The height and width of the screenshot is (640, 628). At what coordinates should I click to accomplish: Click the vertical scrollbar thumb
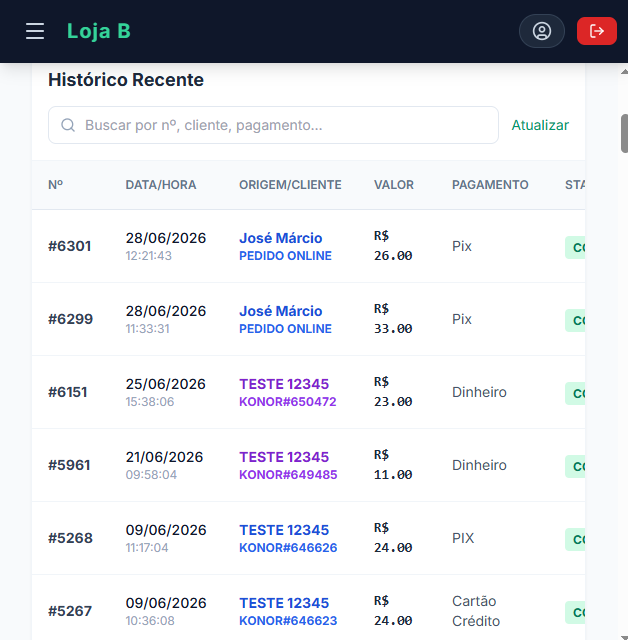624,133
